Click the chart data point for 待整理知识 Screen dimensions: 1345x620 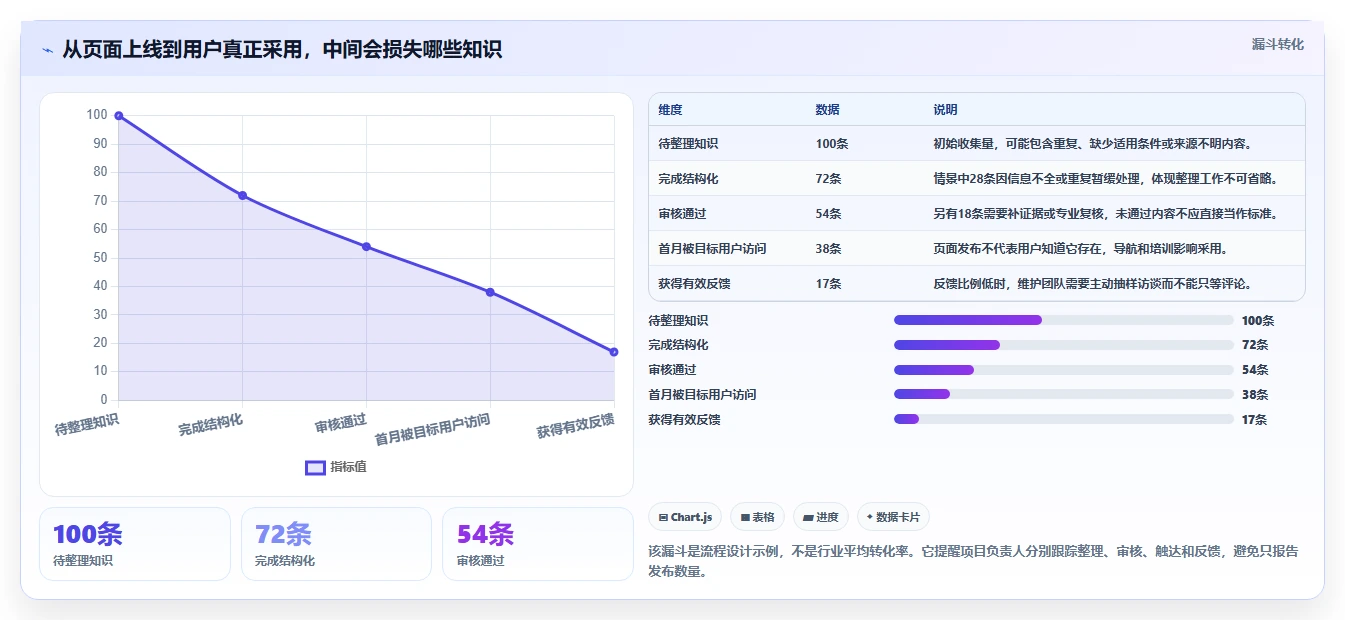point(118,116)
